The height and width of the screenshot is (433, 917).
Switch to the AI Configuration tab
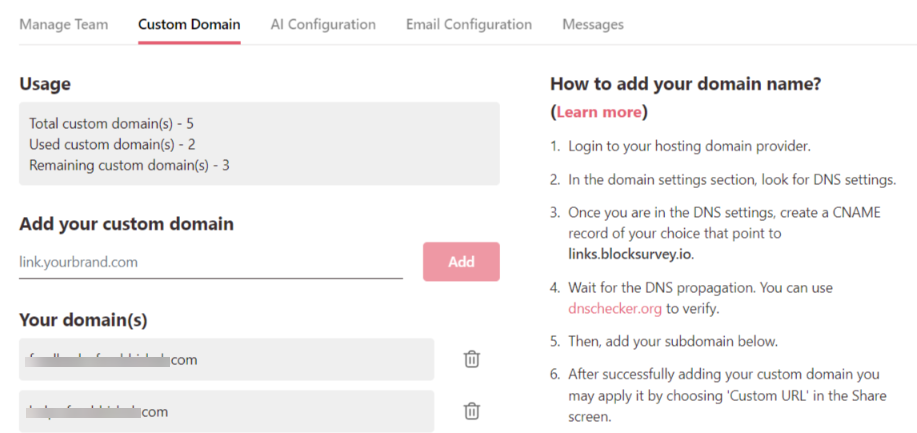323,24
